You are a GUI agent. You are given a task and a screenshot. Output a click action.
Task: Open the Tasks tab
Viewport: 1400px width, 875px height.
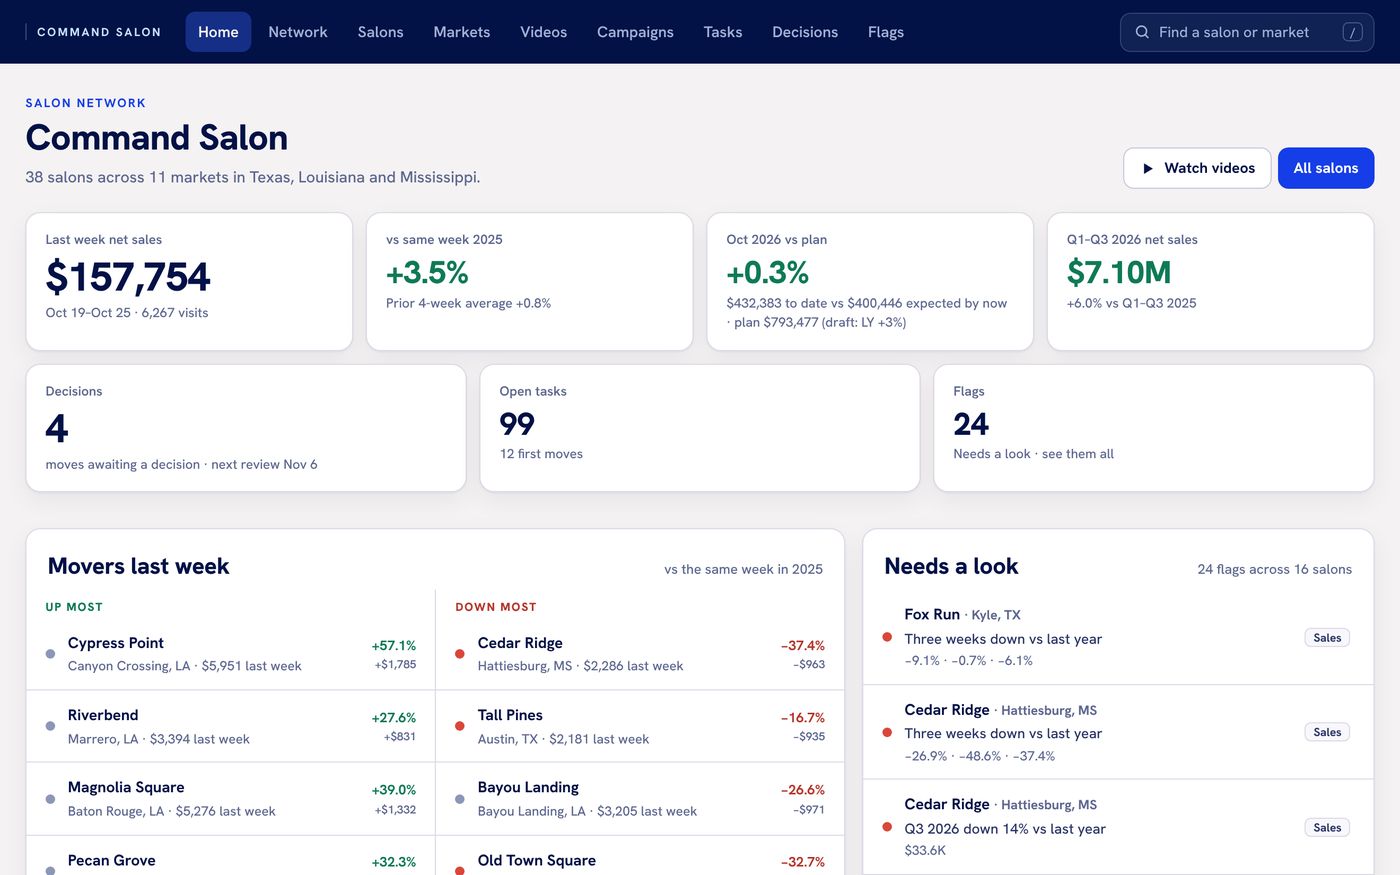(723, 32)
